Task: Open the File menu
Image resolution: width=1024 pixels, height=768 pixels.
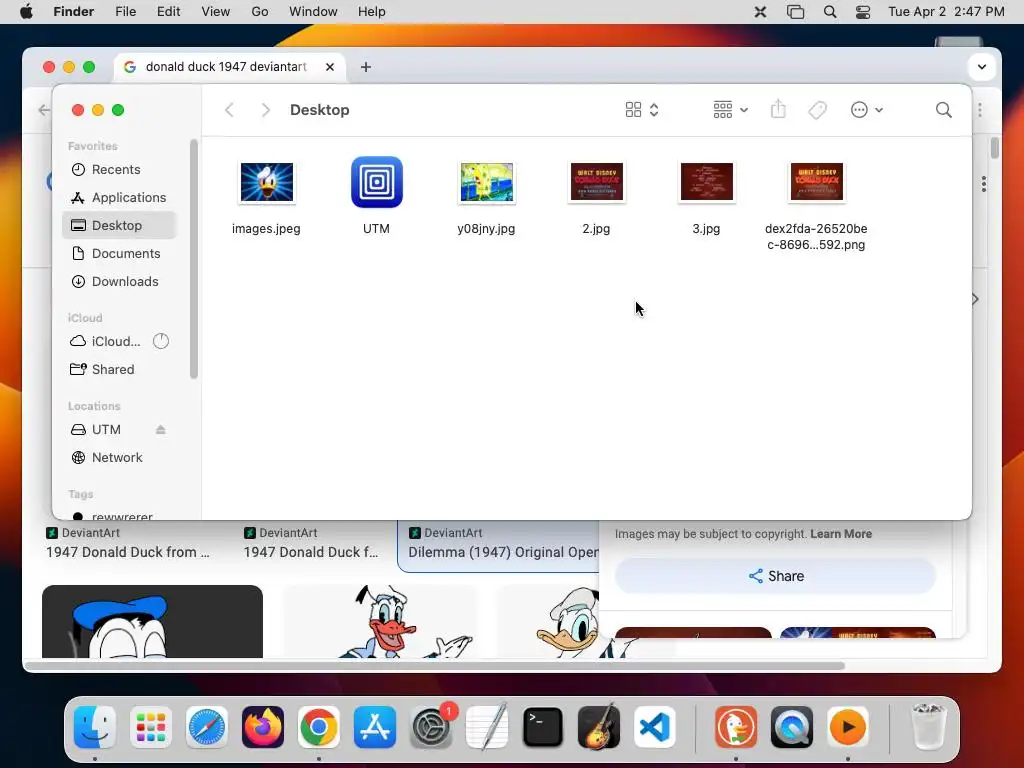Action: 125,12
